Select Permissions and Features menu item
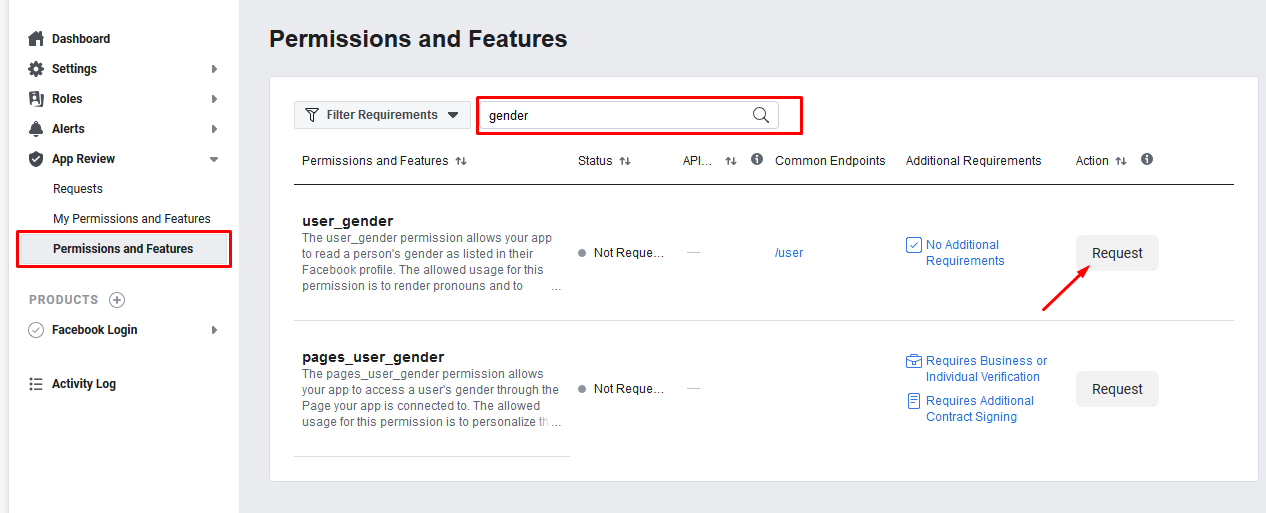 click(123, 249)
